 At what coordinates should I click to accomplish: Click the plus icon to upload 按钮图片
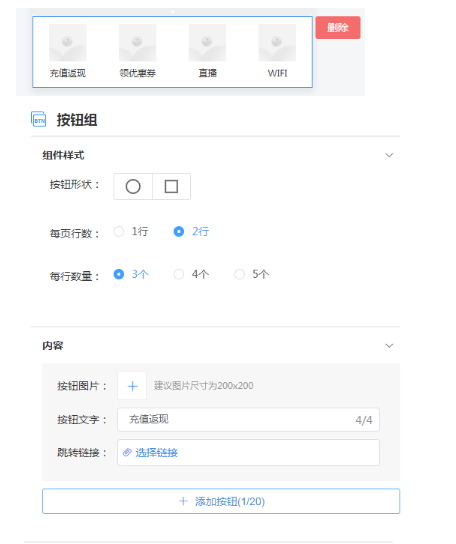pos(132,386)
